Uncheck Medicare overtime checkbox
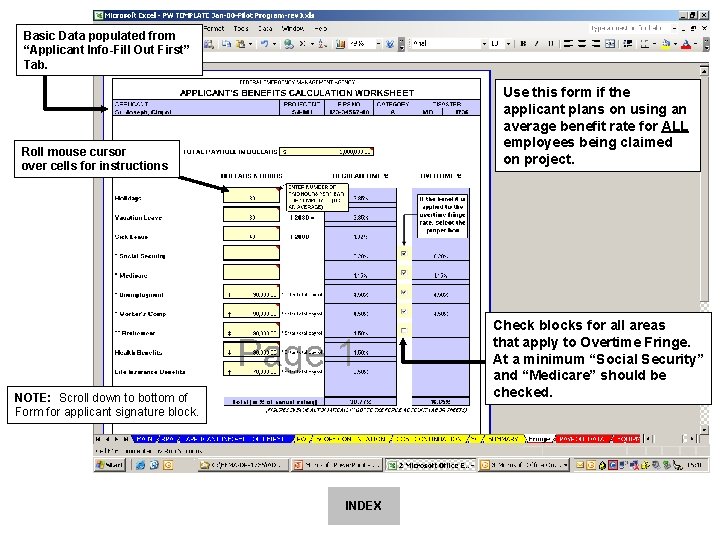Image resolution: width=720 pixels, height=540 pixels. pyautogui.click(x=404, y=273)
